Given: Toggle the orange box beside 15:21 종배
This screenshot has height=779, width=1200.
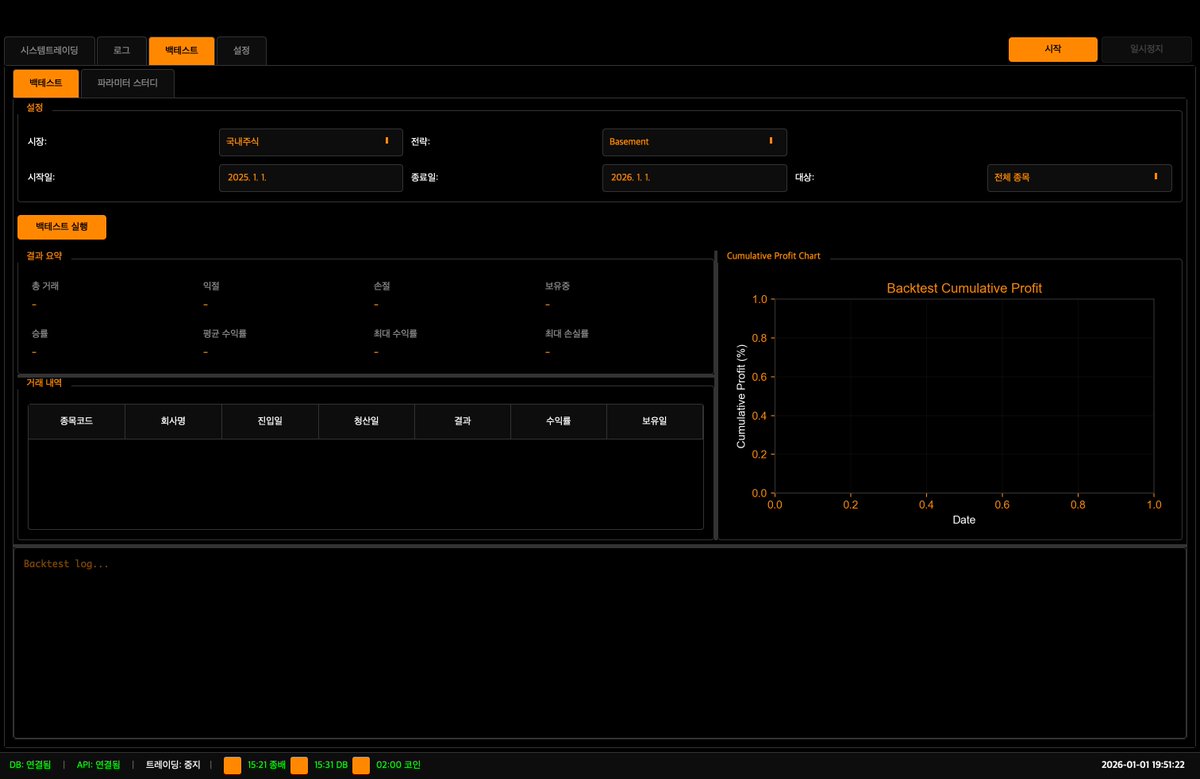Looking at the screenshot, I should (232, 765).
